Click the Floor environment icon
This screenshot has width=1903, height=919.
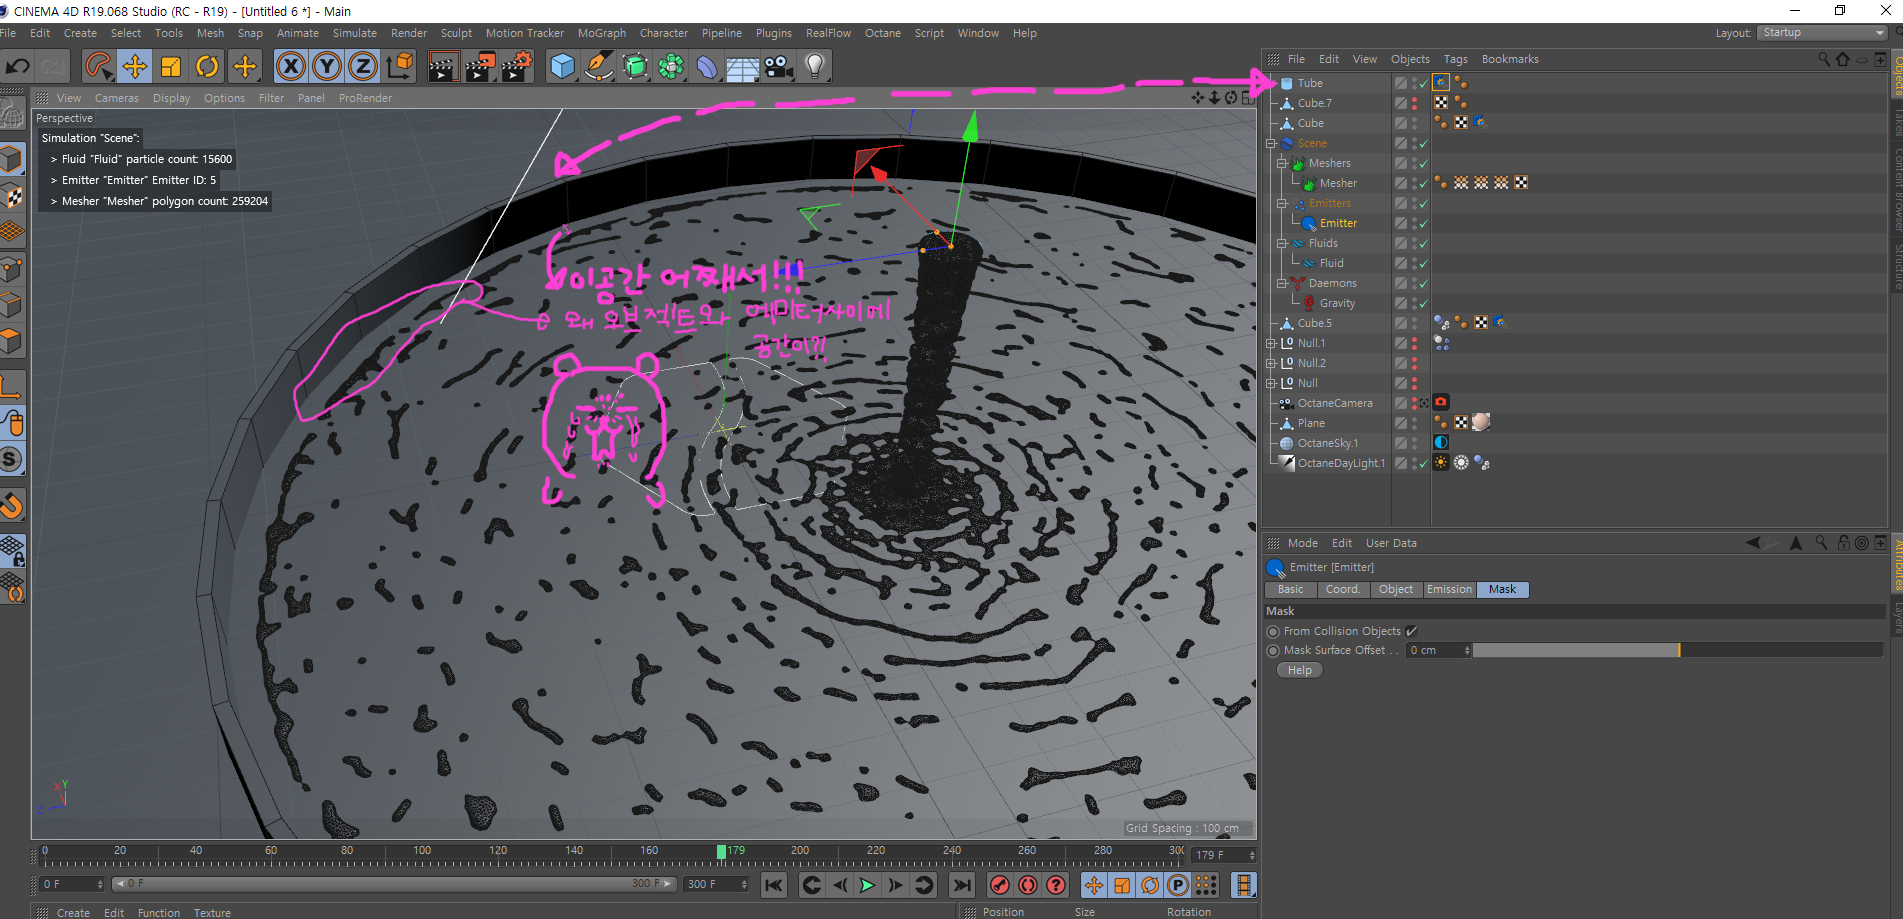coord(743,67)
